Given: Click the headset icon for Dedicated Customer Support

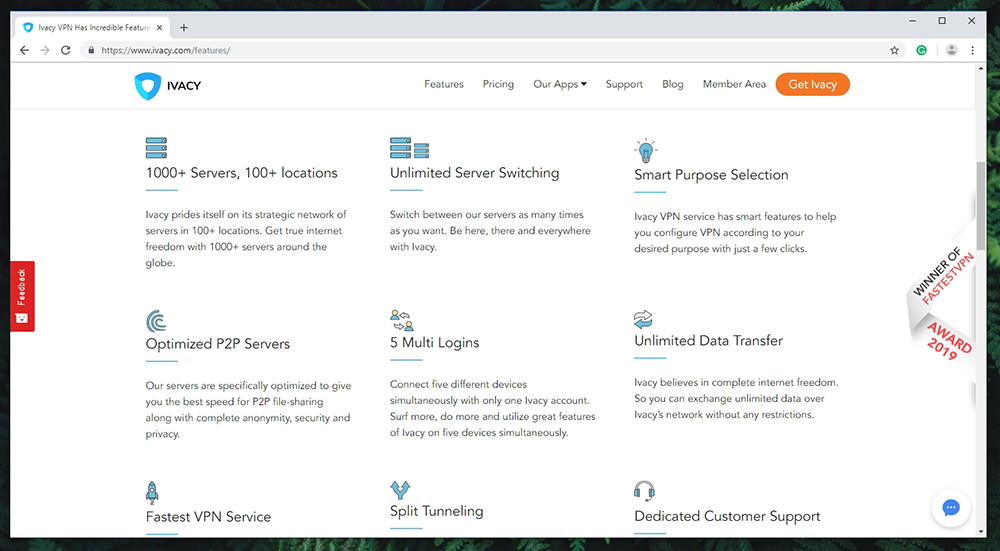Looking at the screenshot, I should (644, 492).
